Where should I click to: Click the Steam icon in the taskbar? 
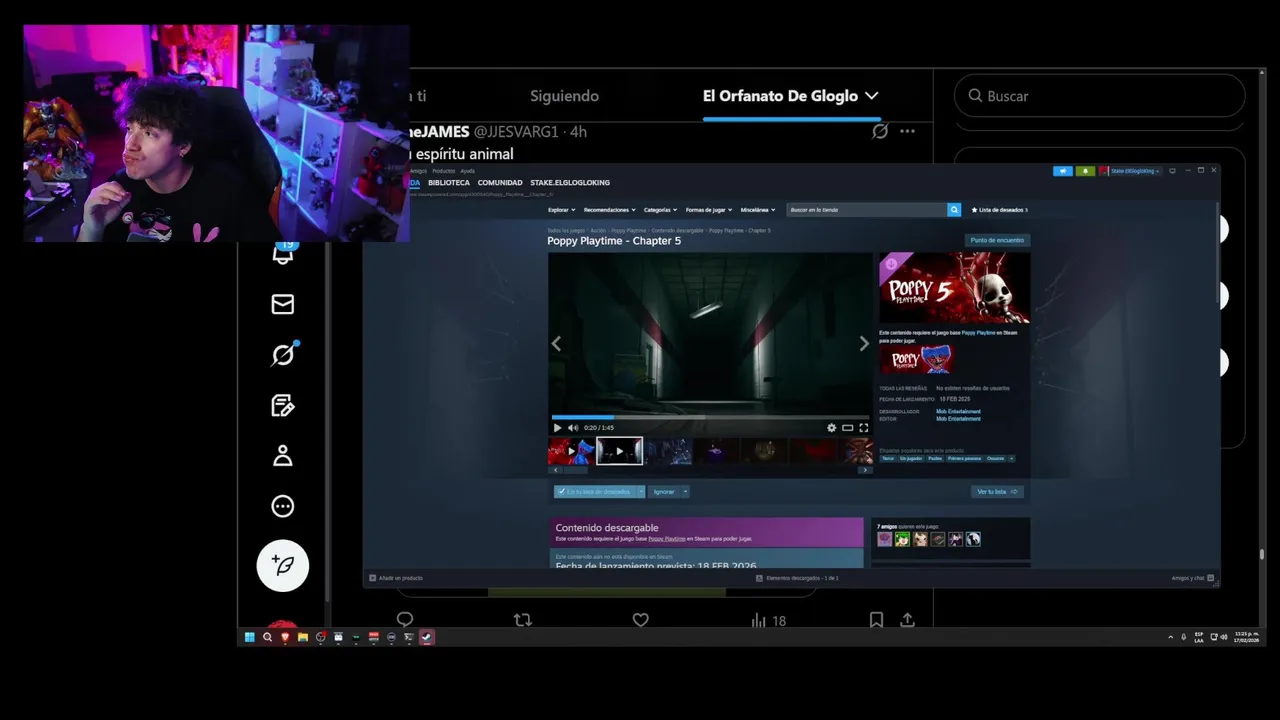coord(427,637)
